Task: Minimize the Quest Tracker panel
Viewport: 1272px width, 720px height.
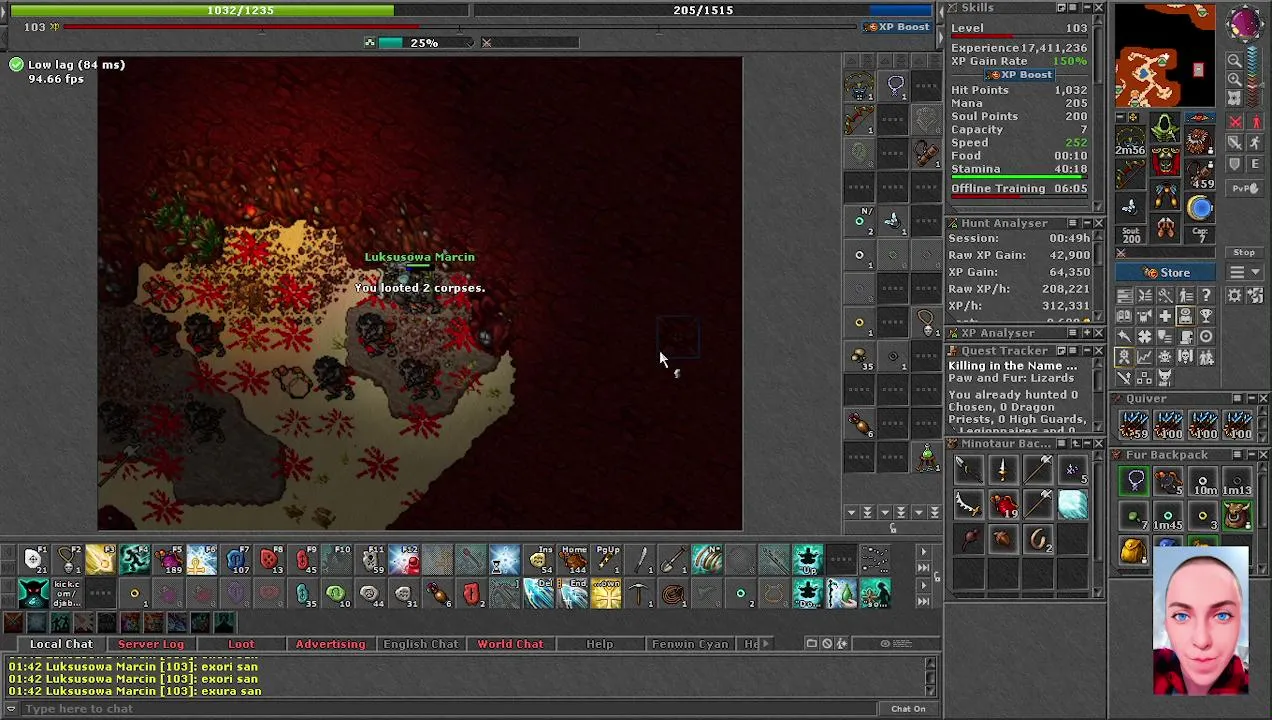Action: click(x=1087, y=351)
